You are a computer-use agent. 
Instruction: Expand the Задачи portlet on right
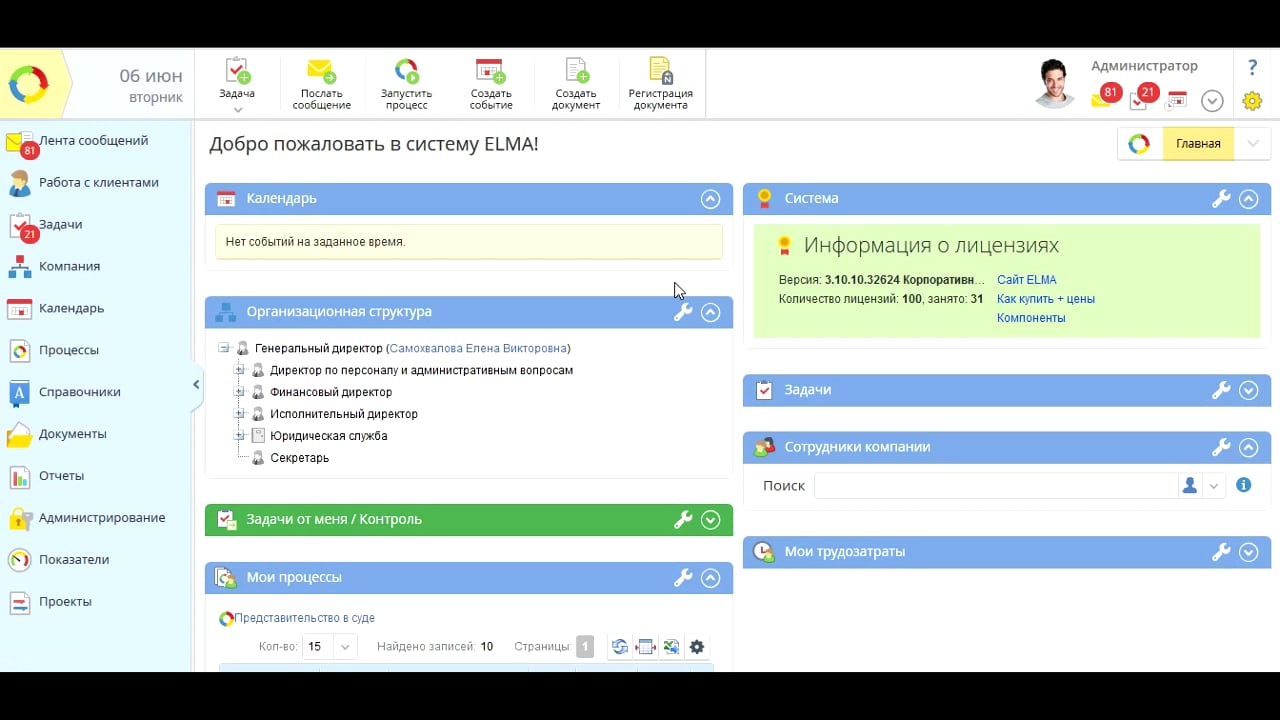[x=1248, y=391]
